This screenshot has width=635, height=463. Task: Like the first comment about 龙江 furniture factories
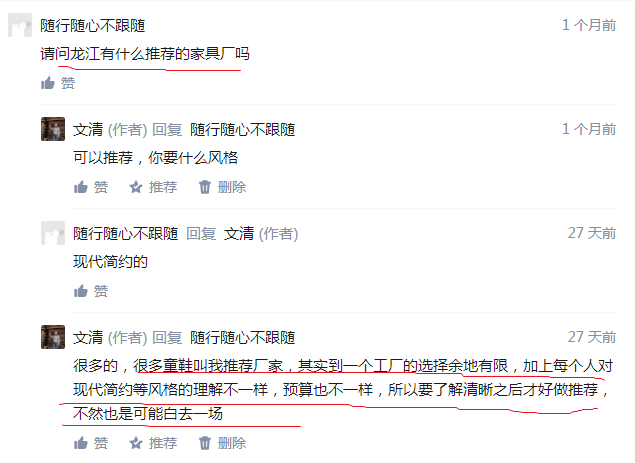58,83
